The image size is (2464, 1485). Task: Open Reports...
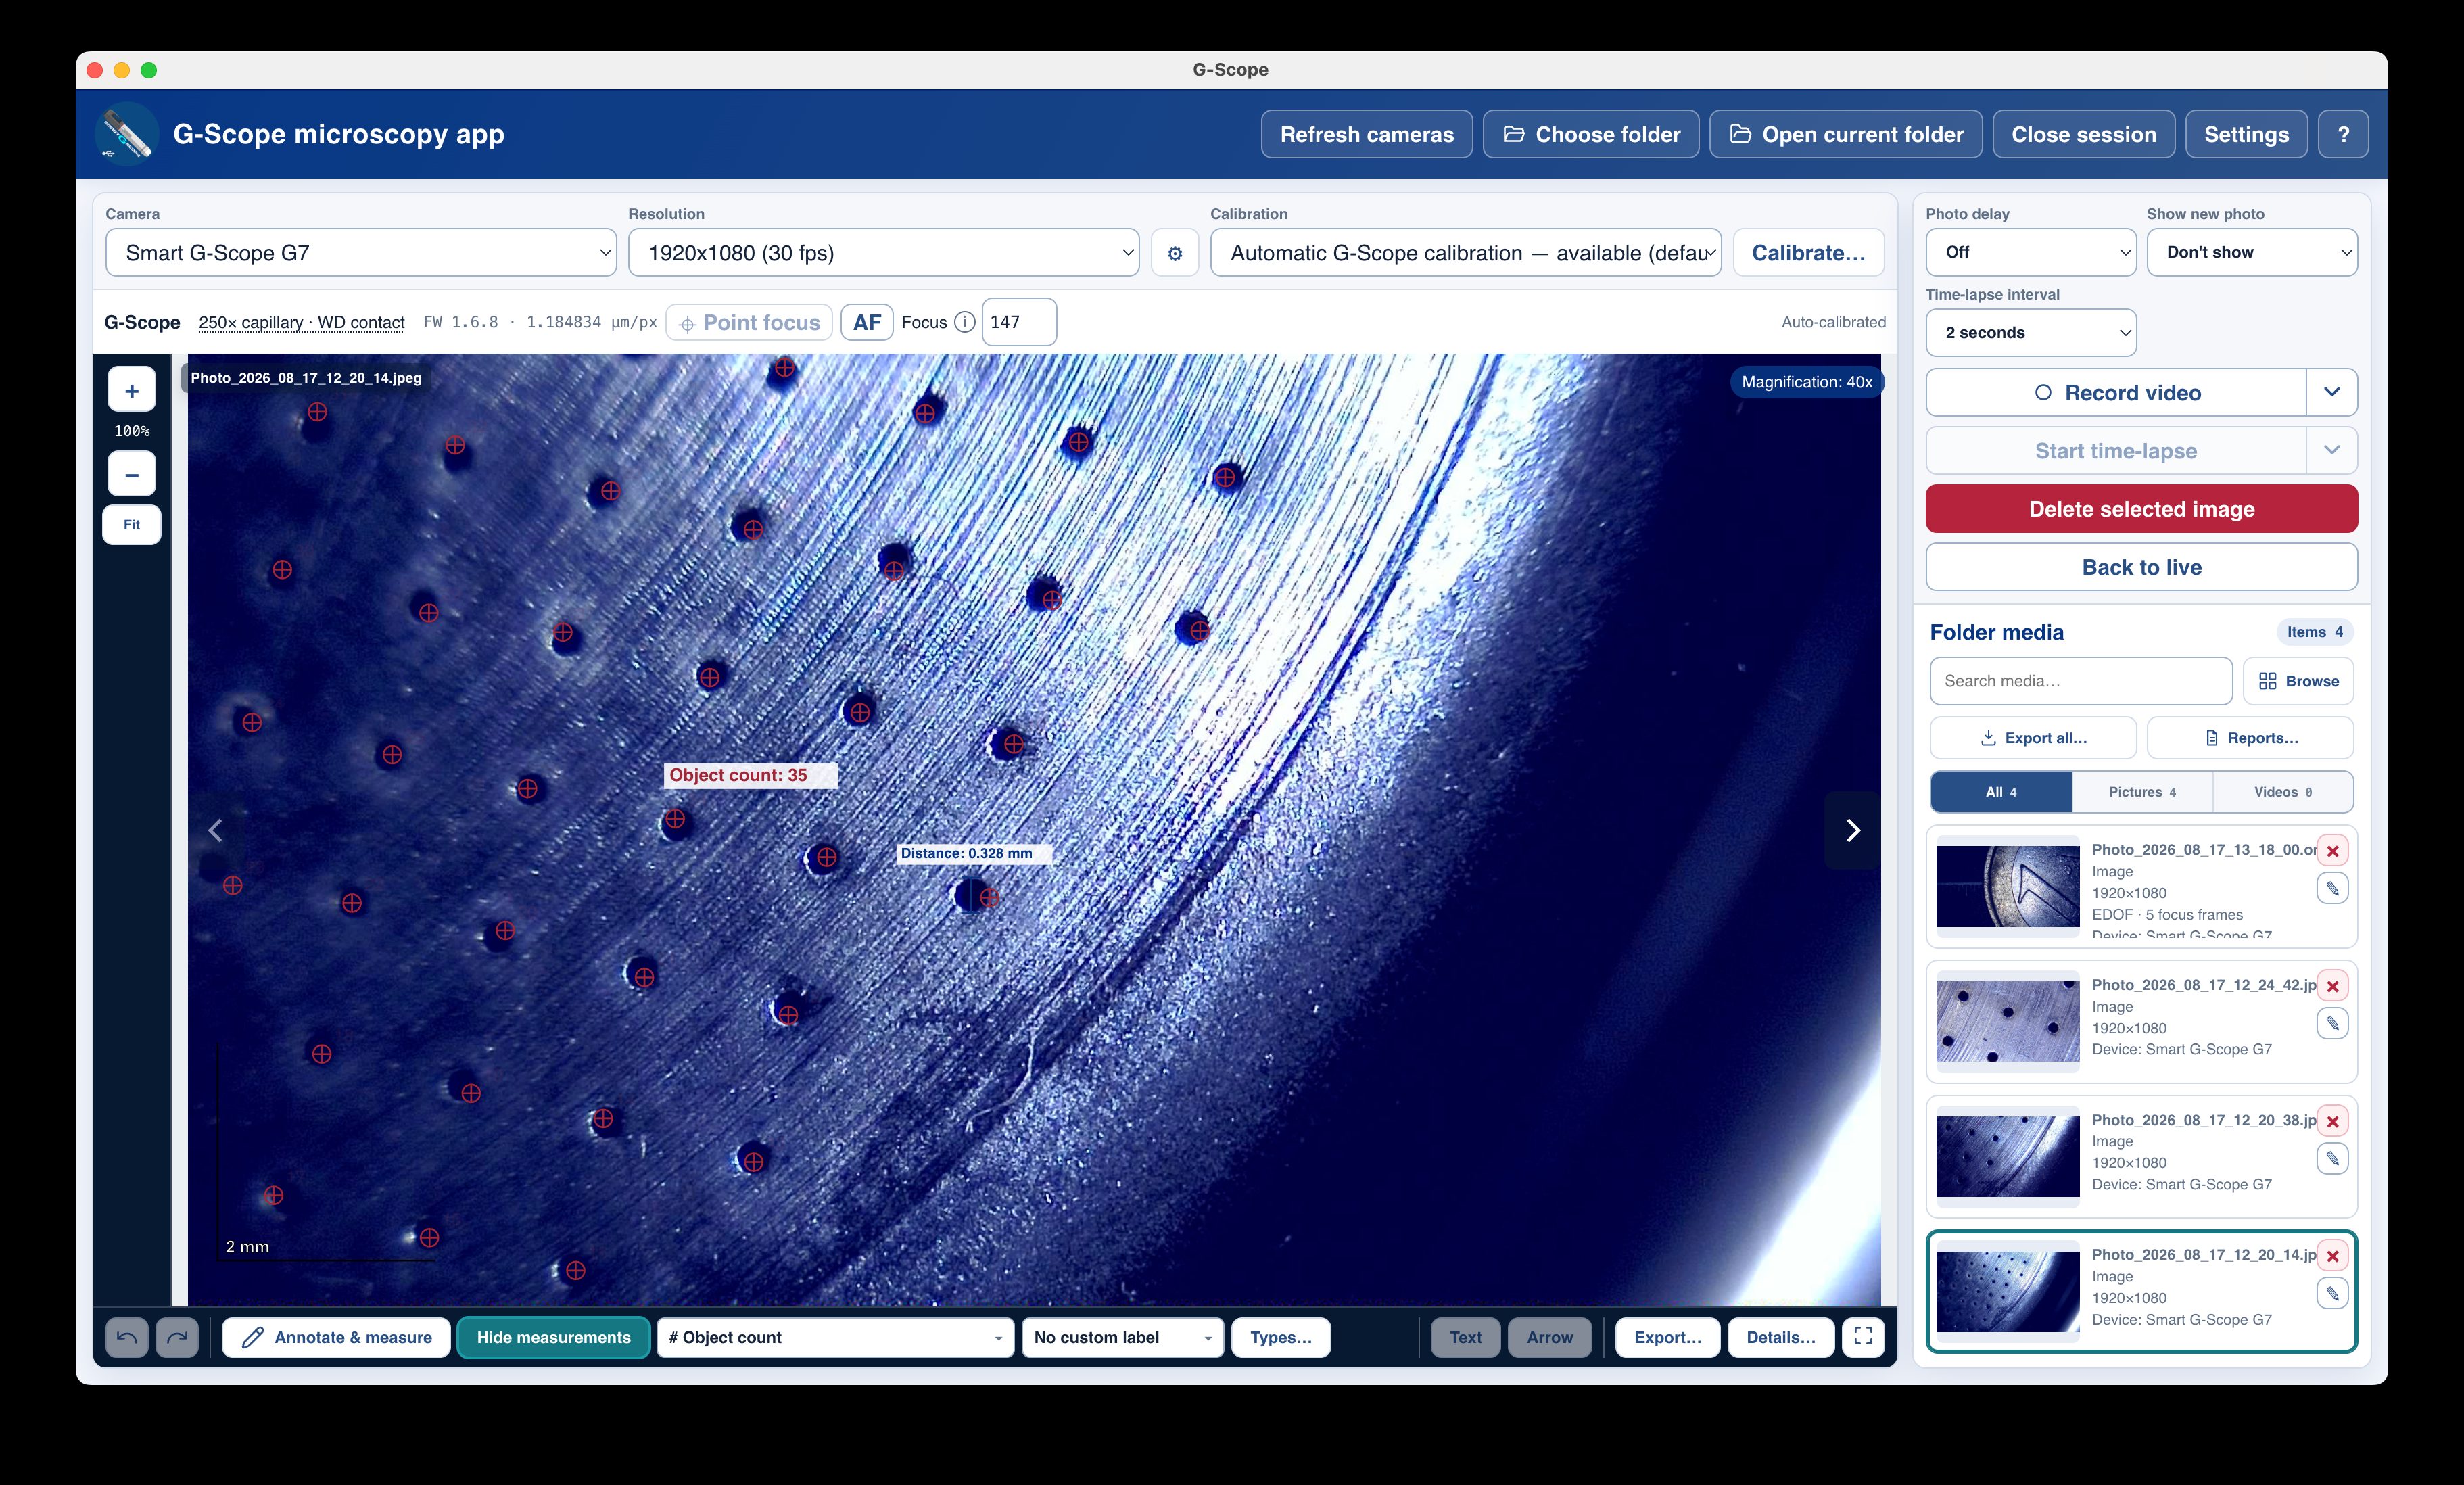click(2250, 738)
